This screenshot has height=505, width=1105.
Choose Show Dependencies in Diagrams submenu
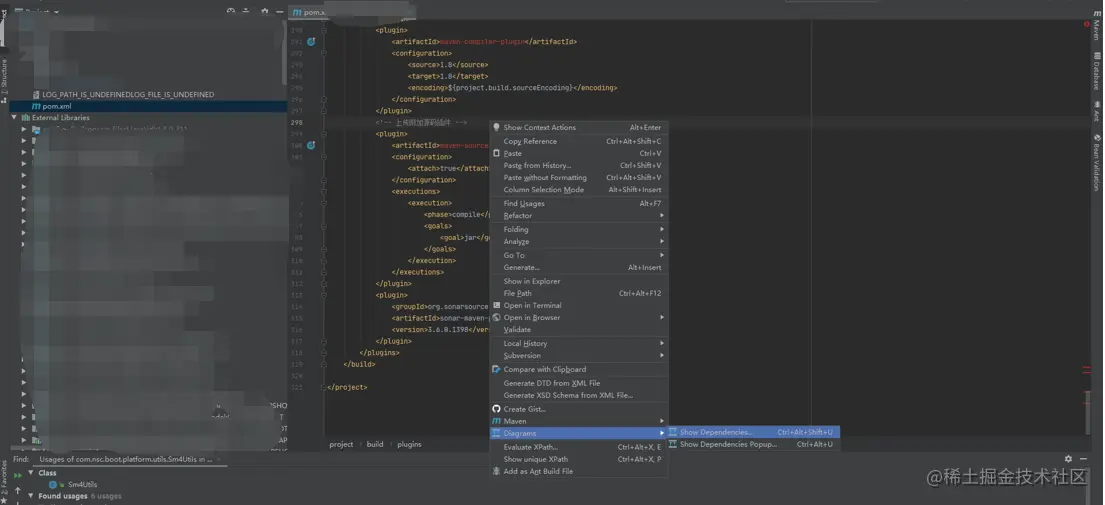716,433
